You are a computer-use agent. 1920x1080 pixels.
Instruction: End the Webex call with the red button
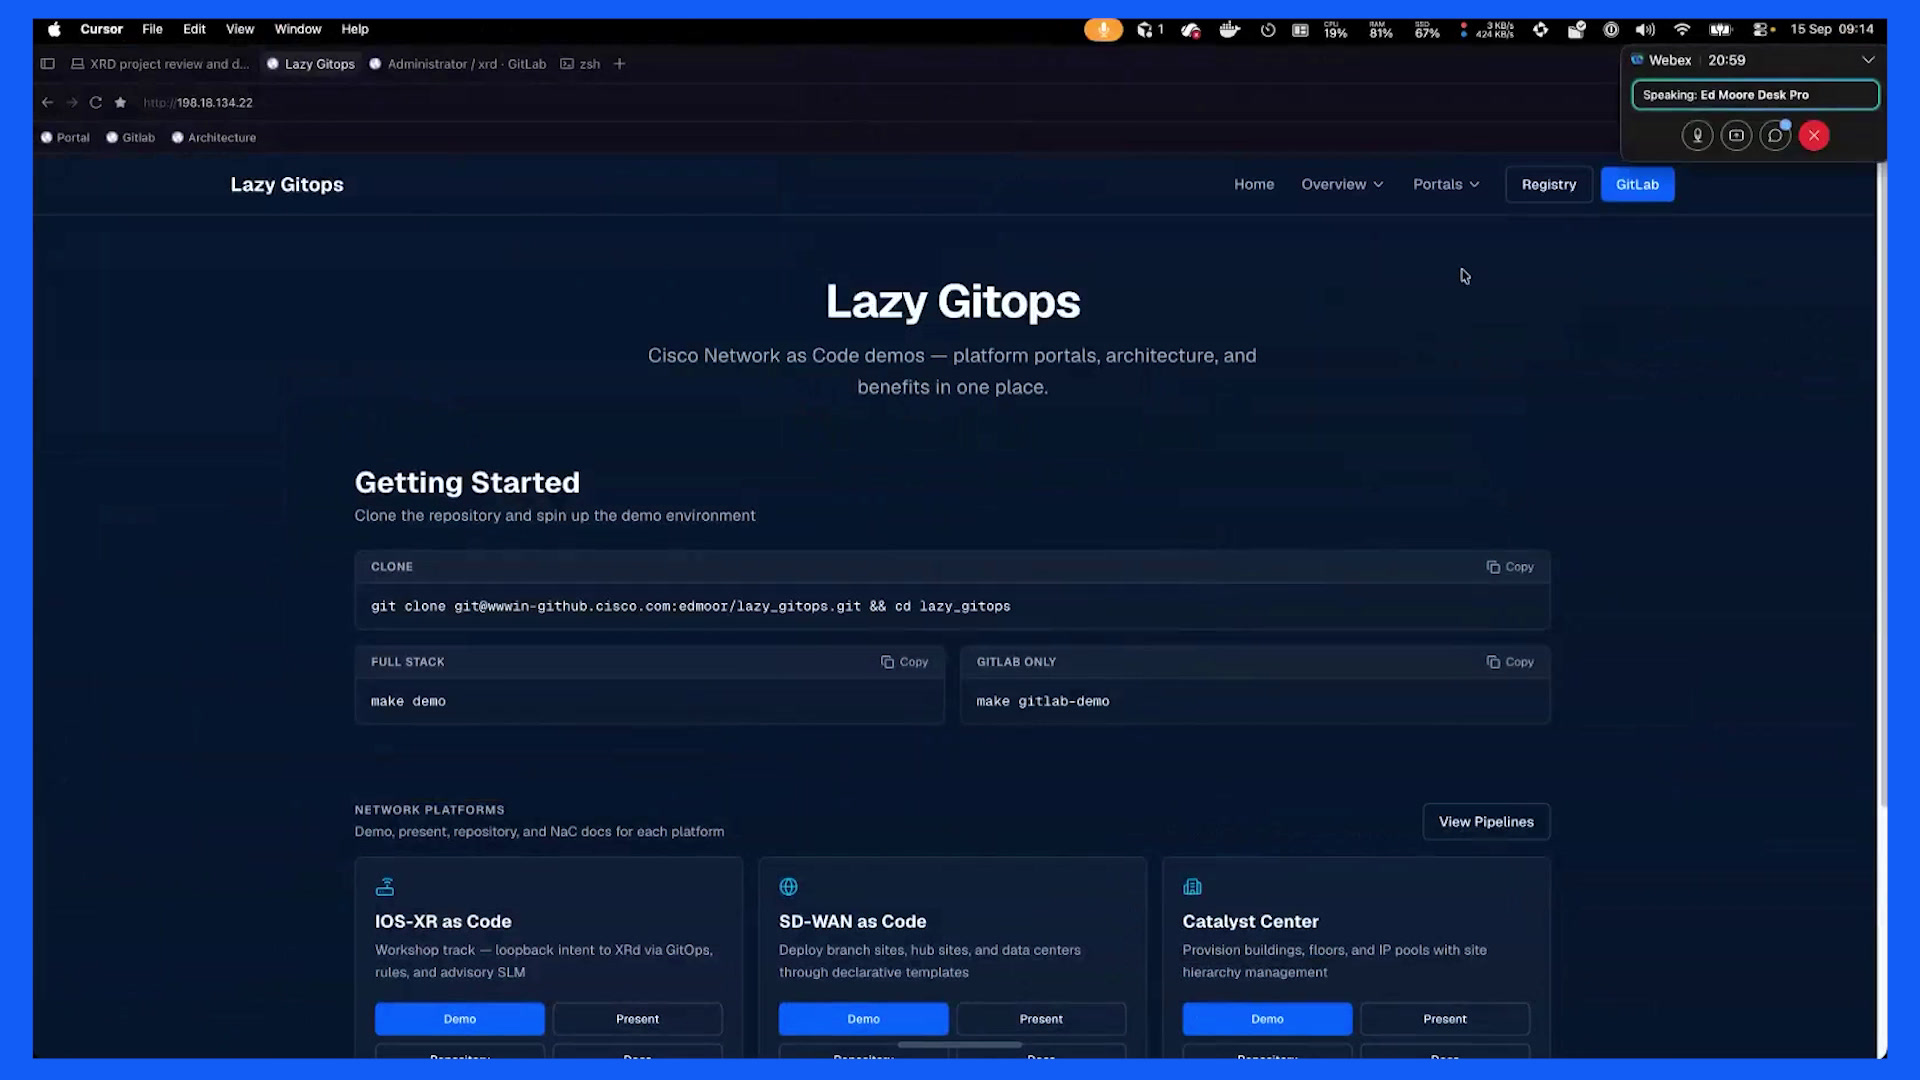[1814, 136]
